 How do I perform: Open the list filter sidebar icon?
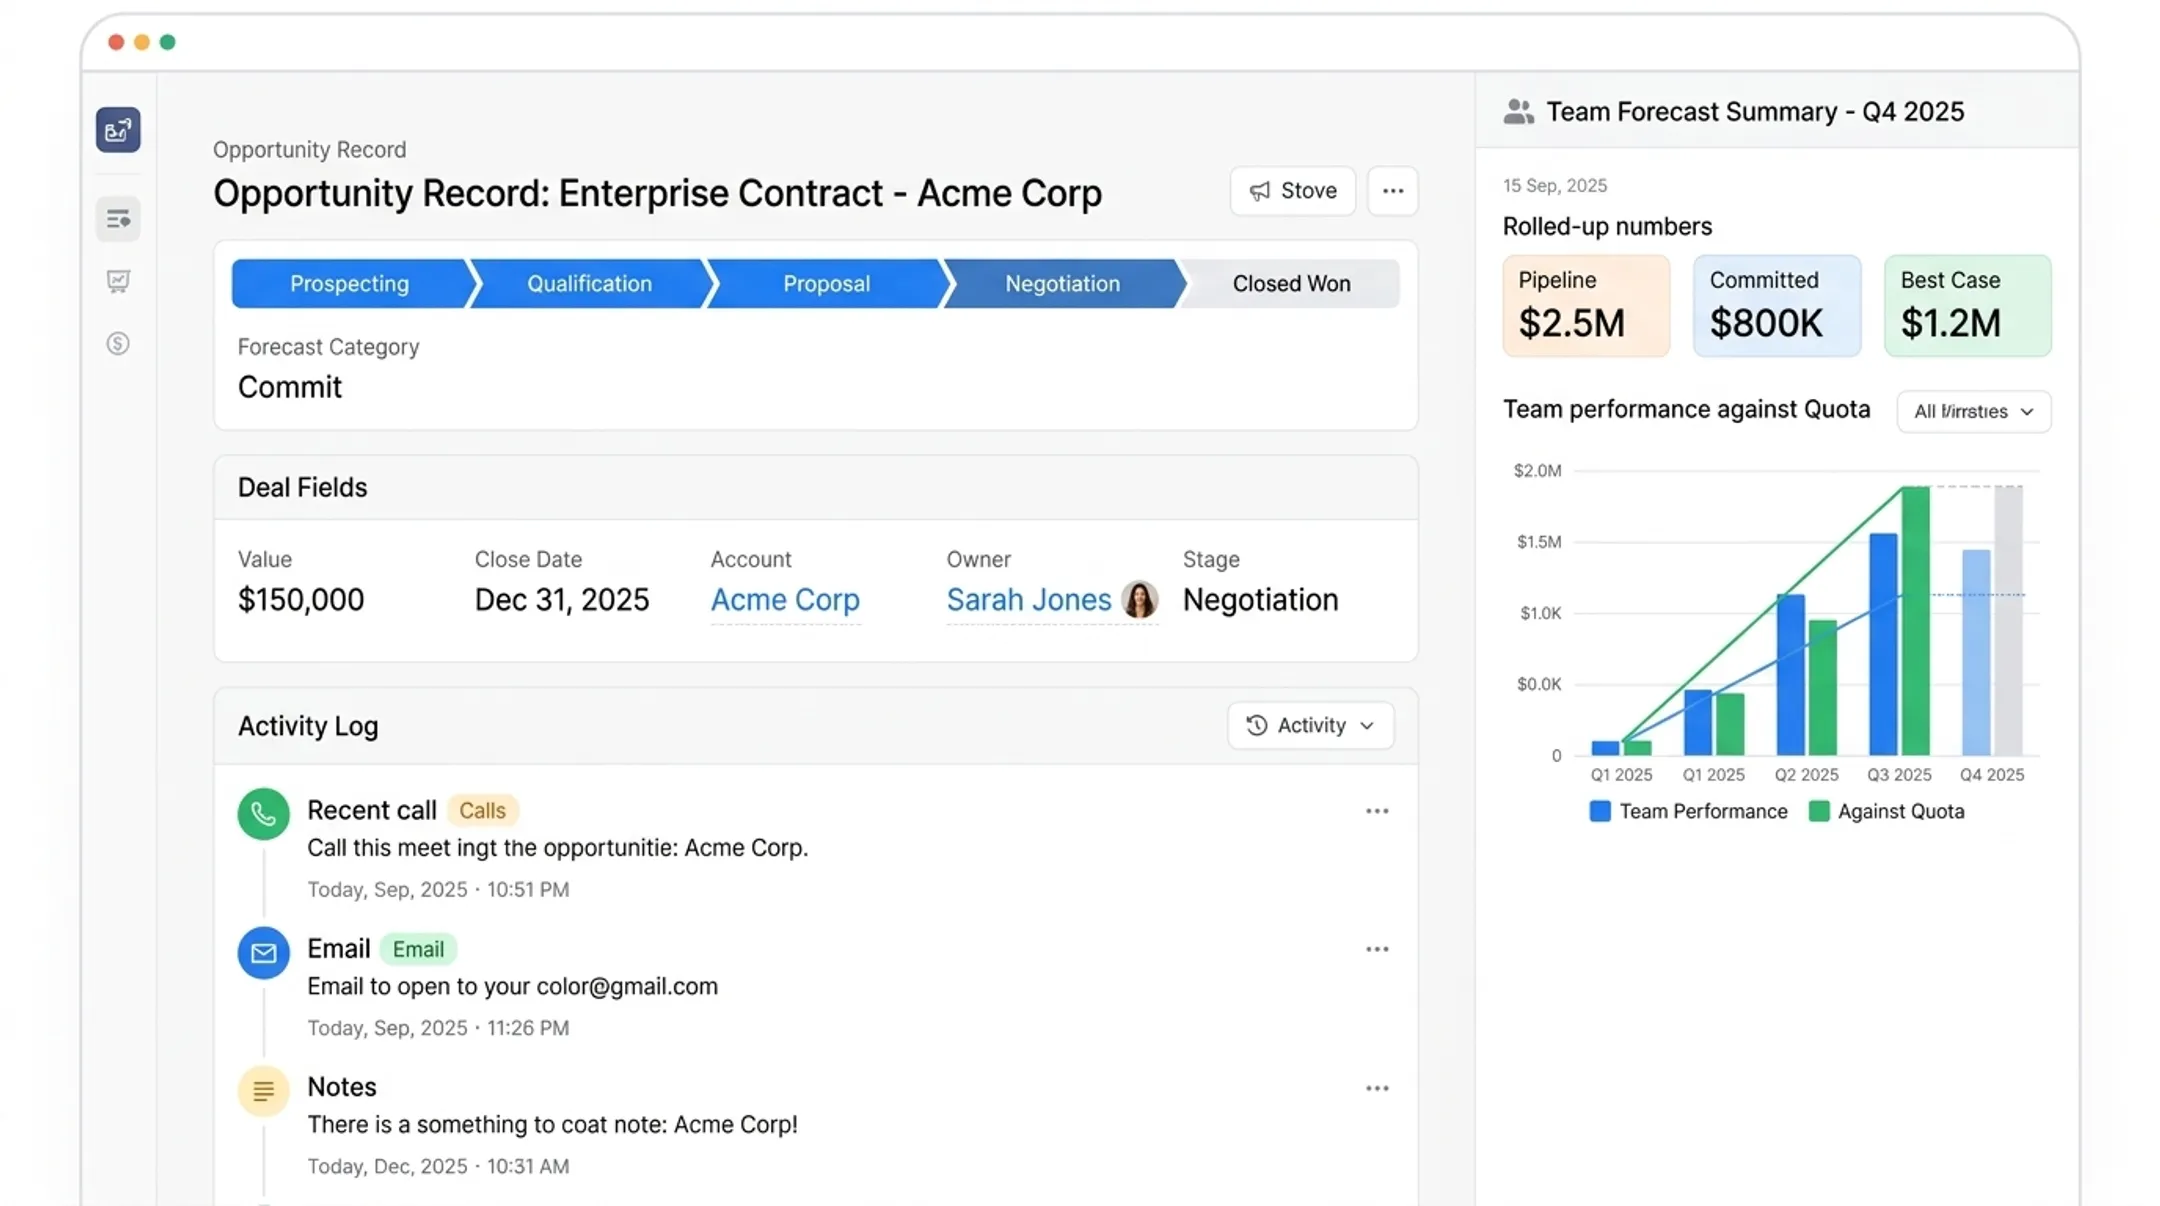tap(118, 219)
